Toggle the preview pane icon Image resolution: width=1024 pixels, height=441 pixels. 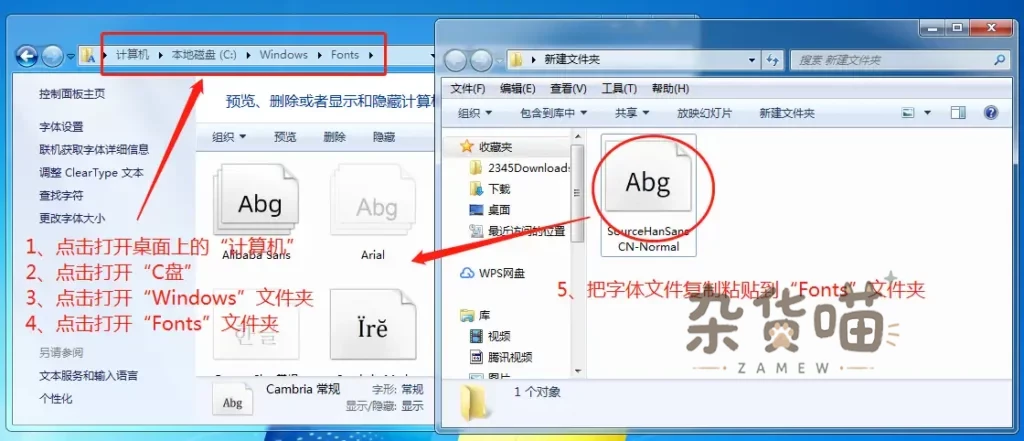pyautogui.click(x=958, y=112)
